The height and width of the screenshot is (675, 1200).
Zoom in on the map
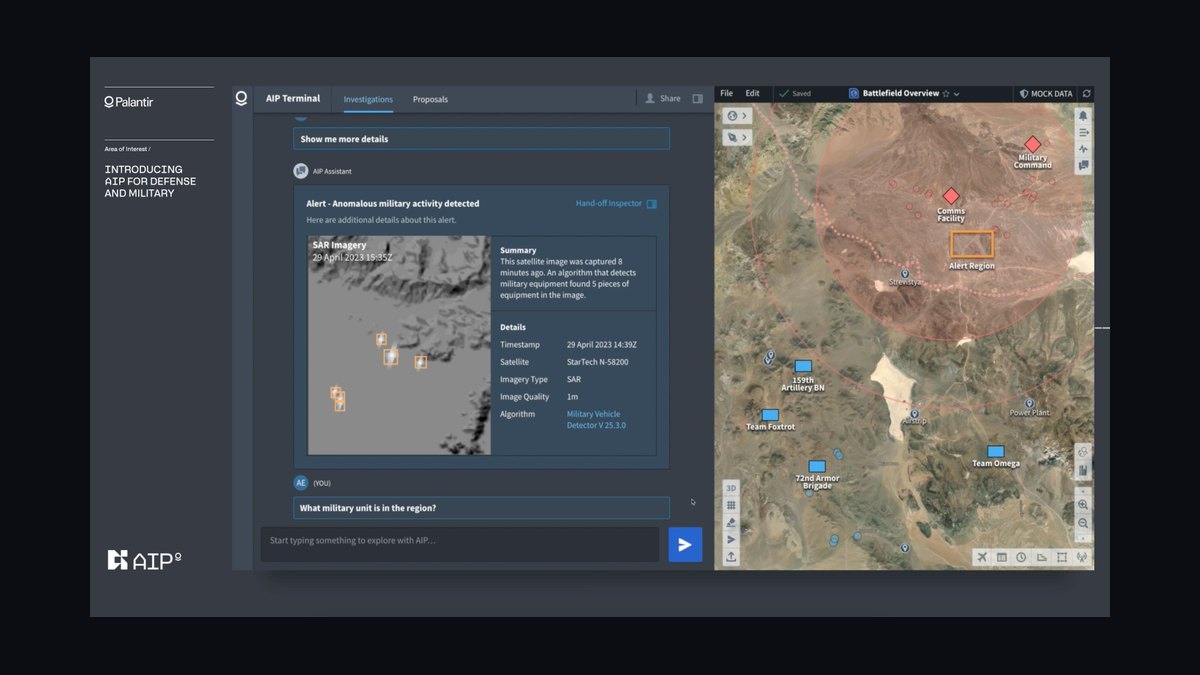(x=1083, y=506)
